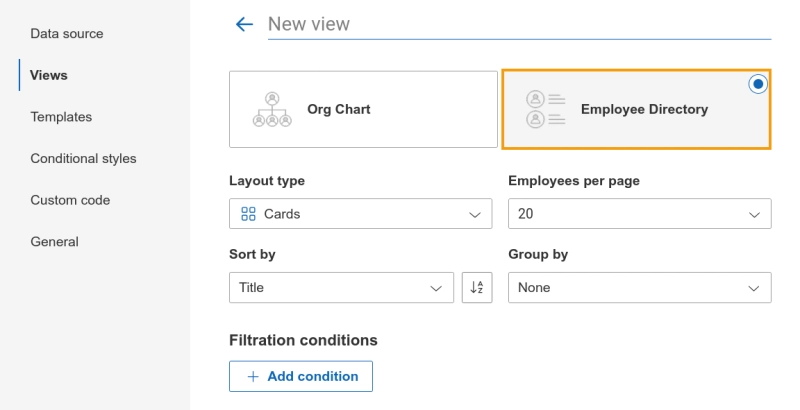Open the General settings section
The height and width of the screenshot is (410, 800).
coord(55,242)
